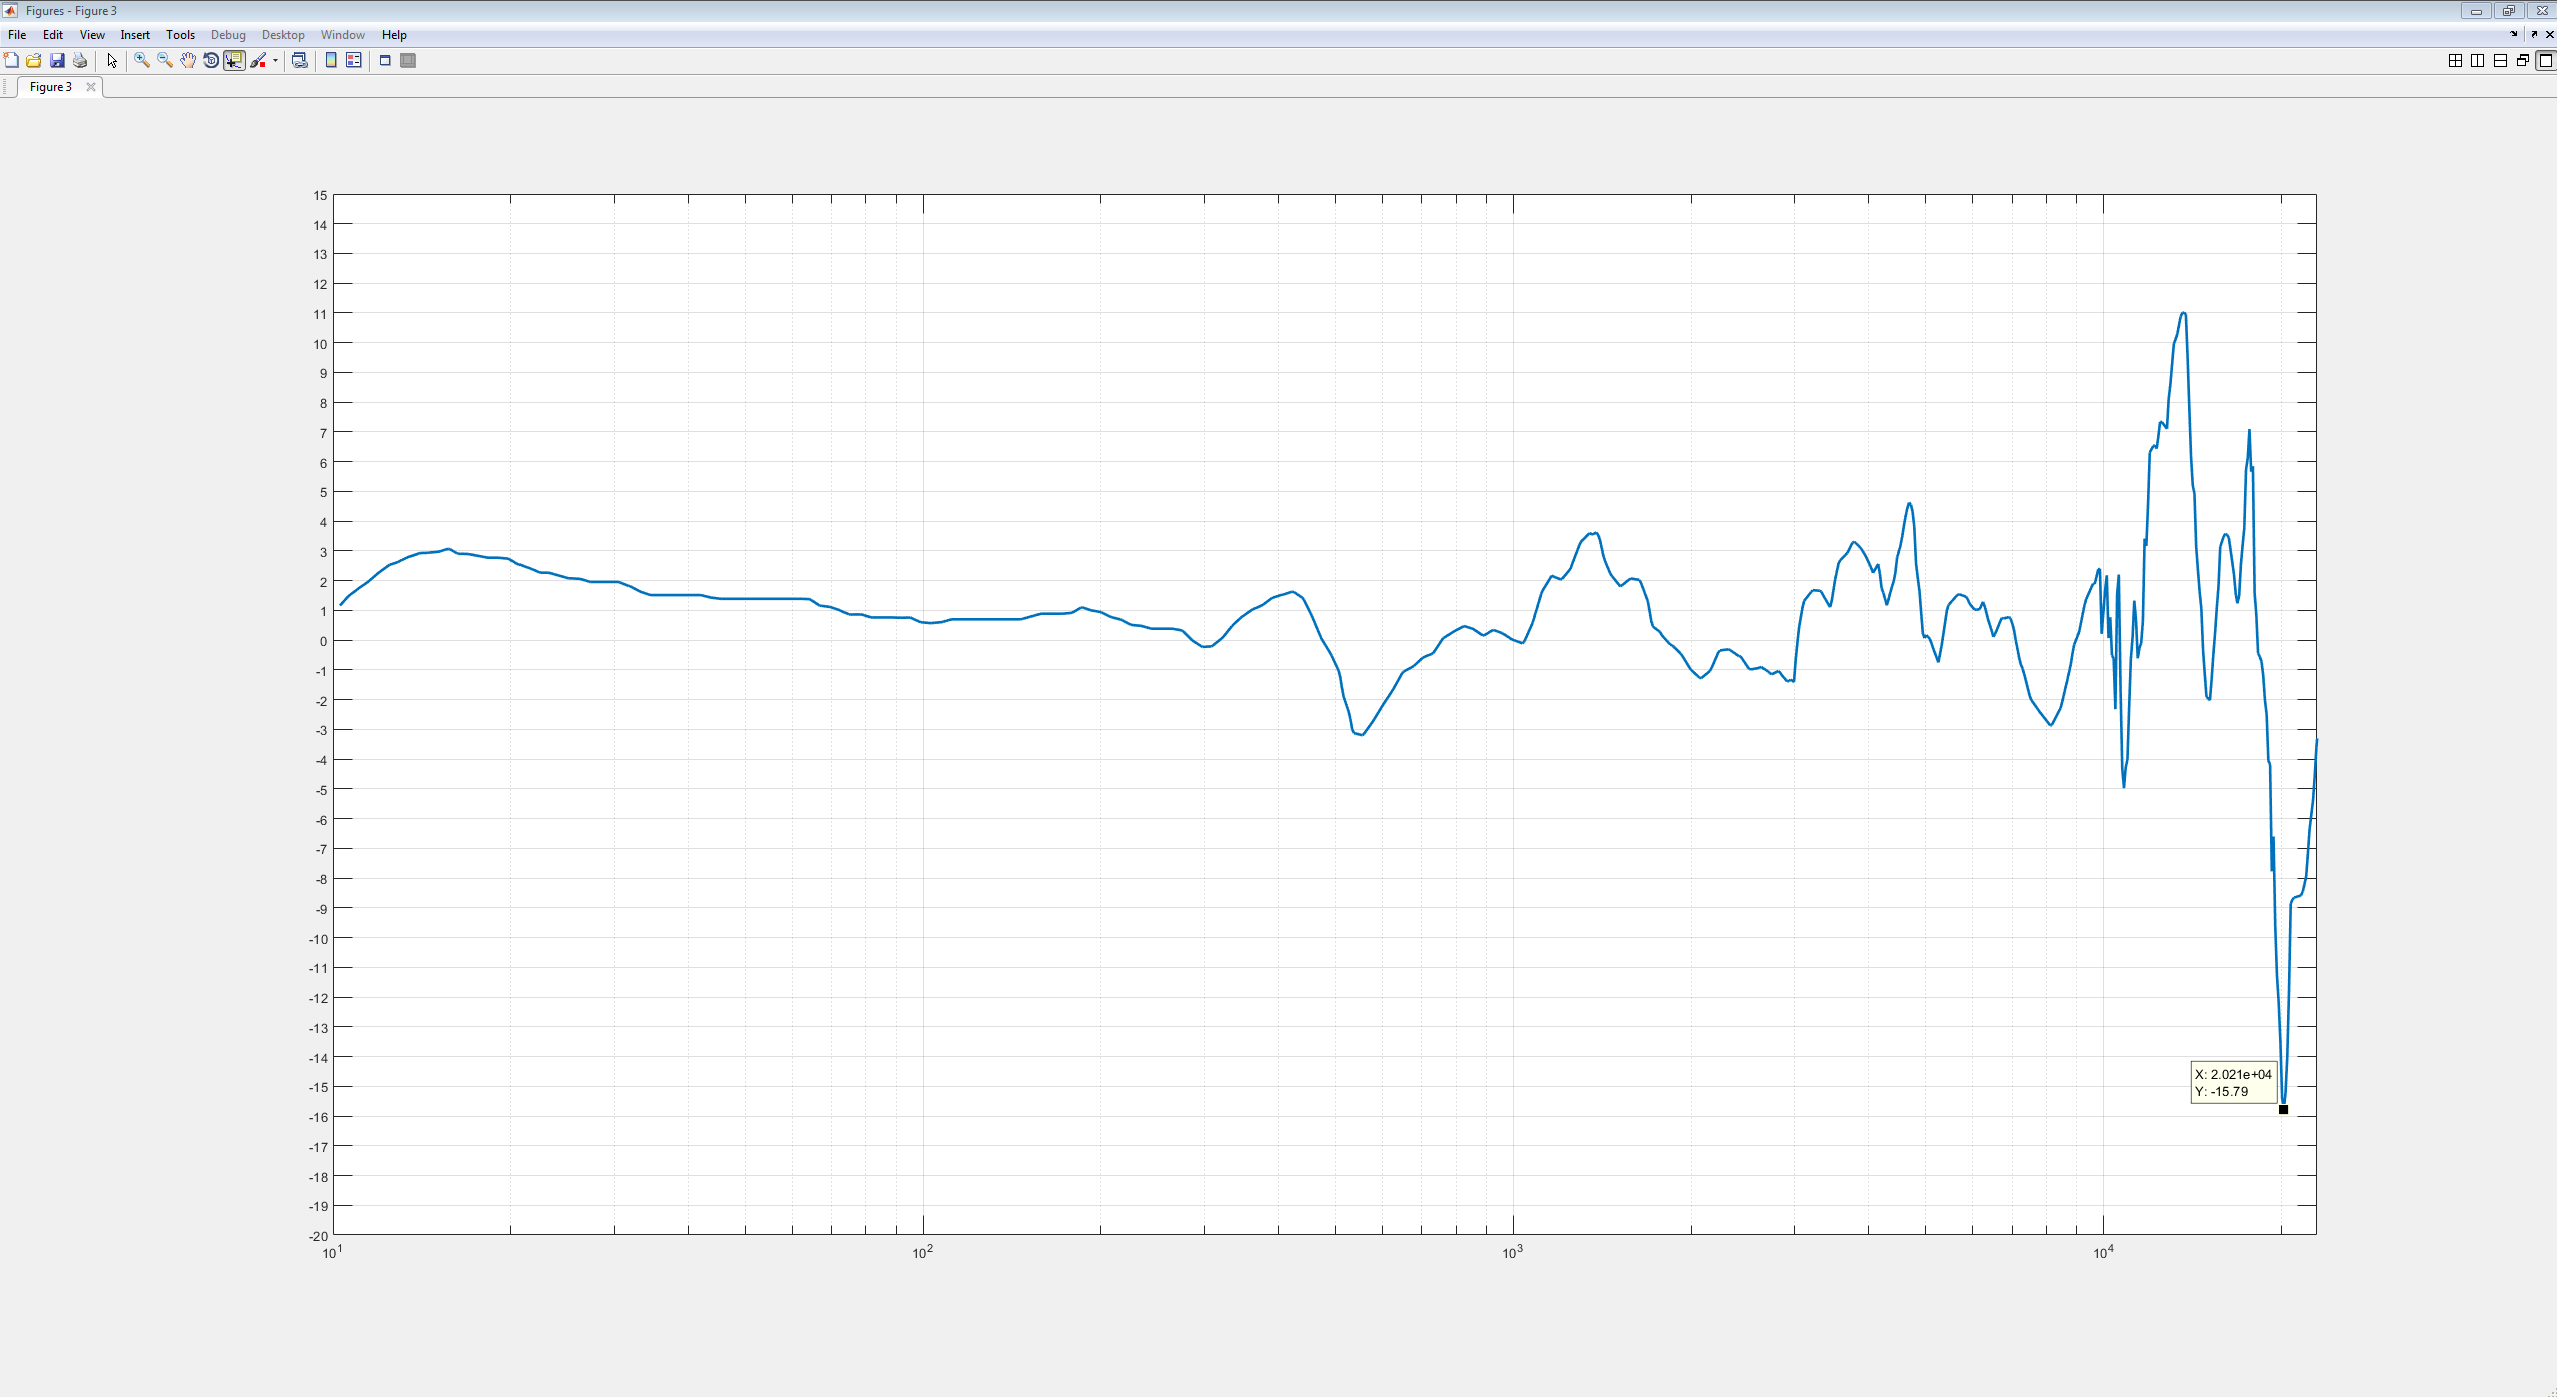The image size is (2557, 1397).
Task: Click the 10^1 x-axis label
Action: 332,1252
